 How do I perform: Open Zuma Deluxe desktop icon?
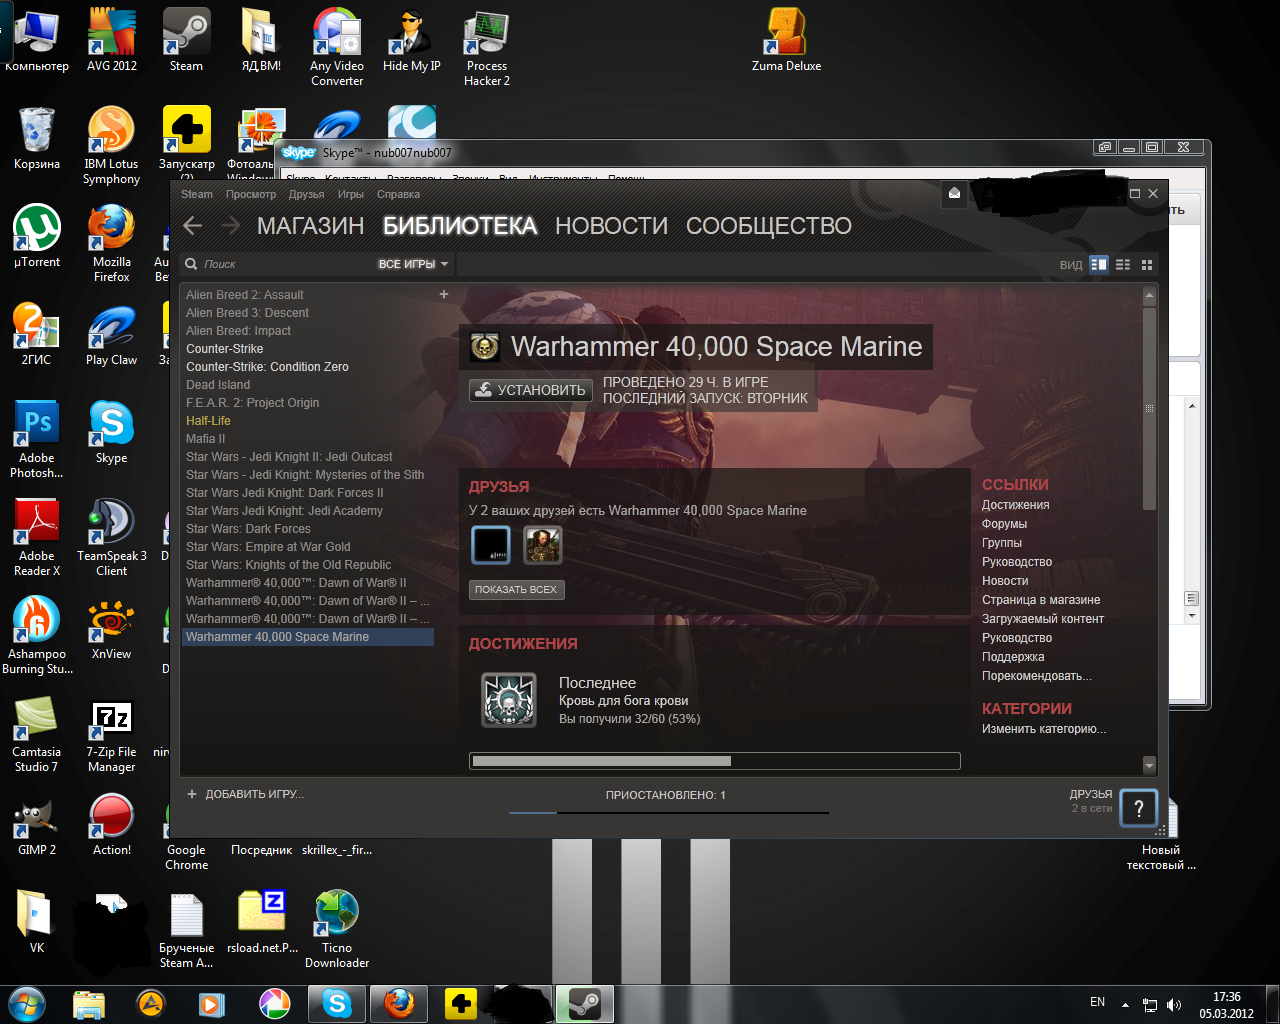click(x=786, y=40)
